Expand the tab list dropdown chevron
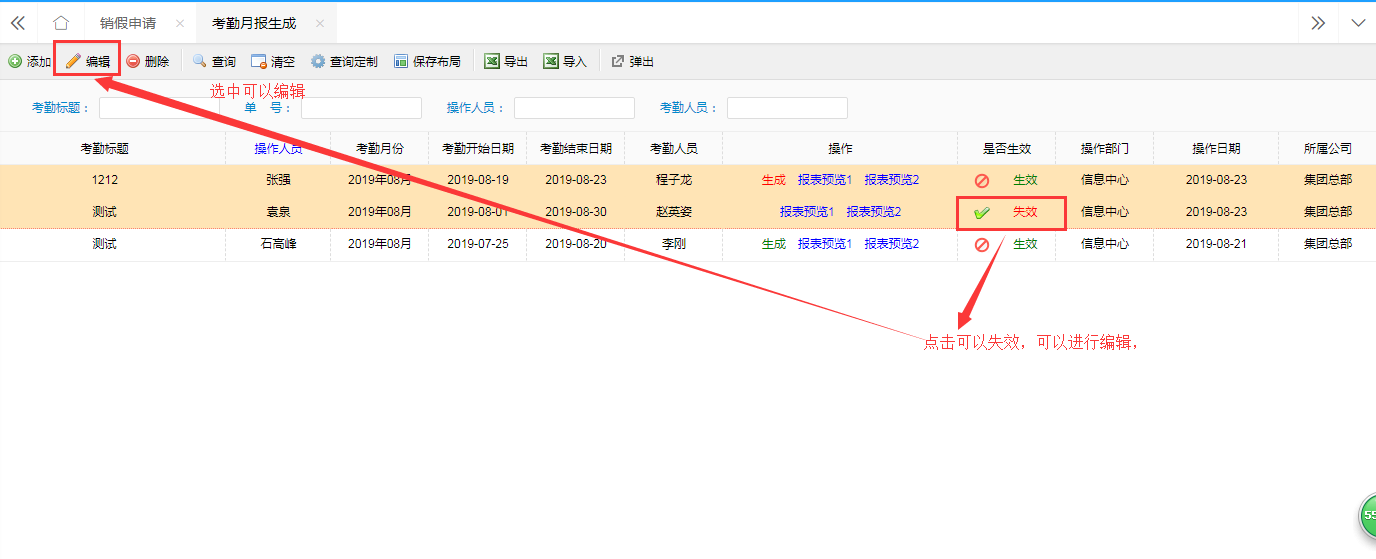Image resolution: width=1376 pixels, height=559 pixels. coord(1357,23)
